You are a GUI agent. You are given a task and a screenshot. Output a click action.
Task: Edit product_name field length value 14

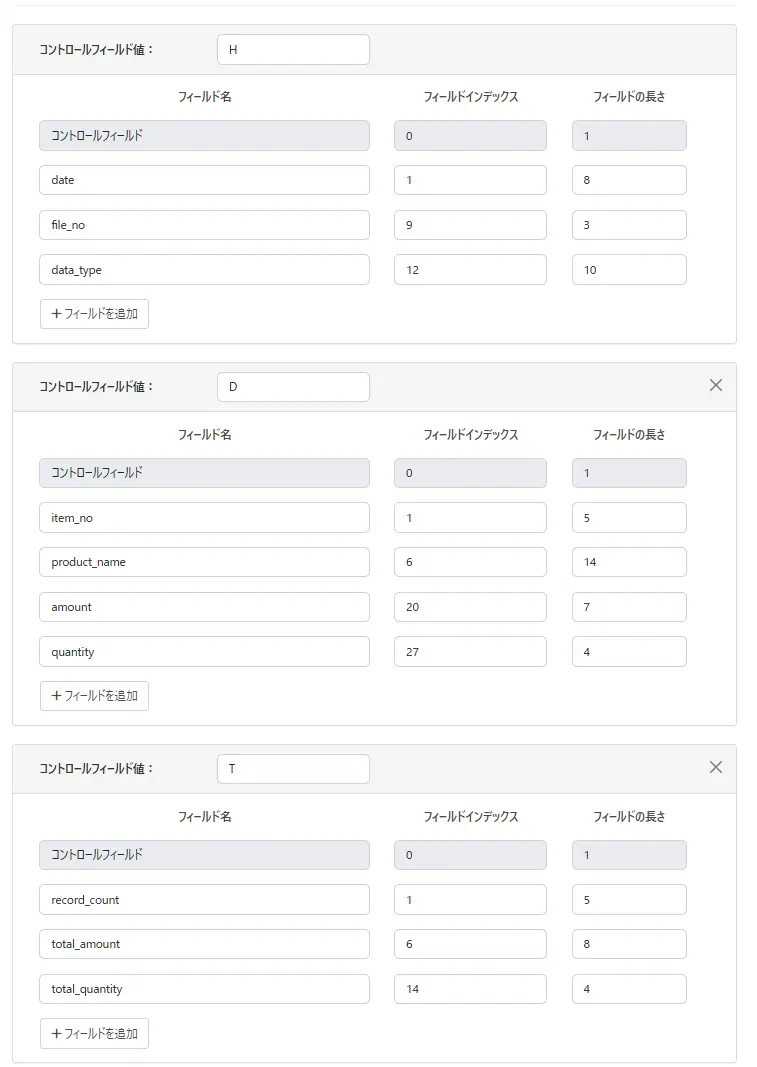tap(628, 562)
